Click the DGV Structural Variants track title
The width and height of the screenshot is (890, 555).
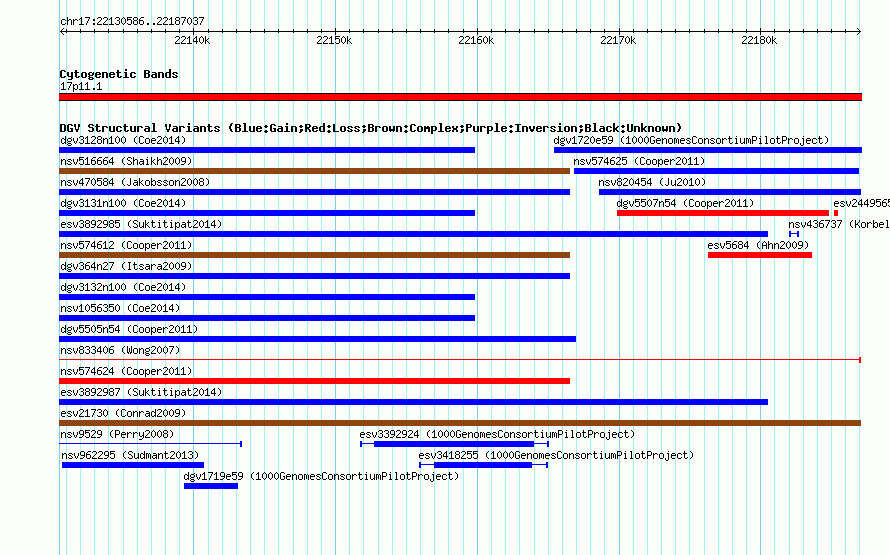(x=371, y=128)
